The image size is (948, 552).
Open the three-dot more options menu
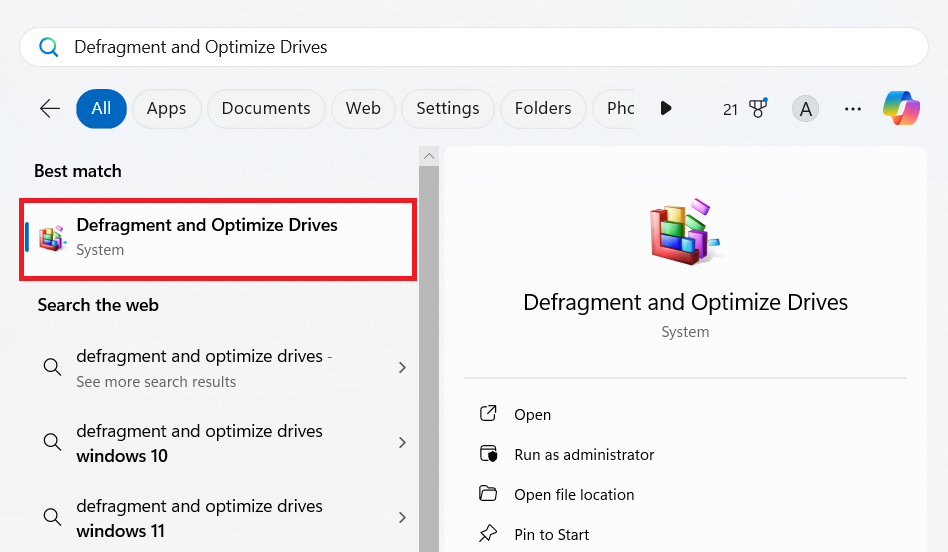(x=852, y=109)
